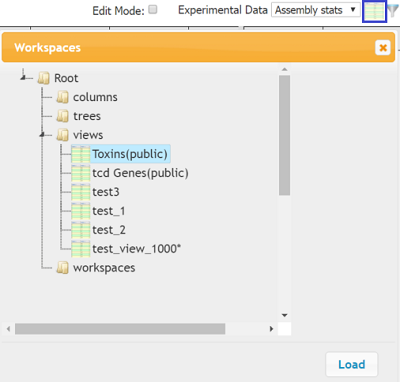Toggle the Edit Mode checkbox
The image size is (400, 382).
pos(153,9)
